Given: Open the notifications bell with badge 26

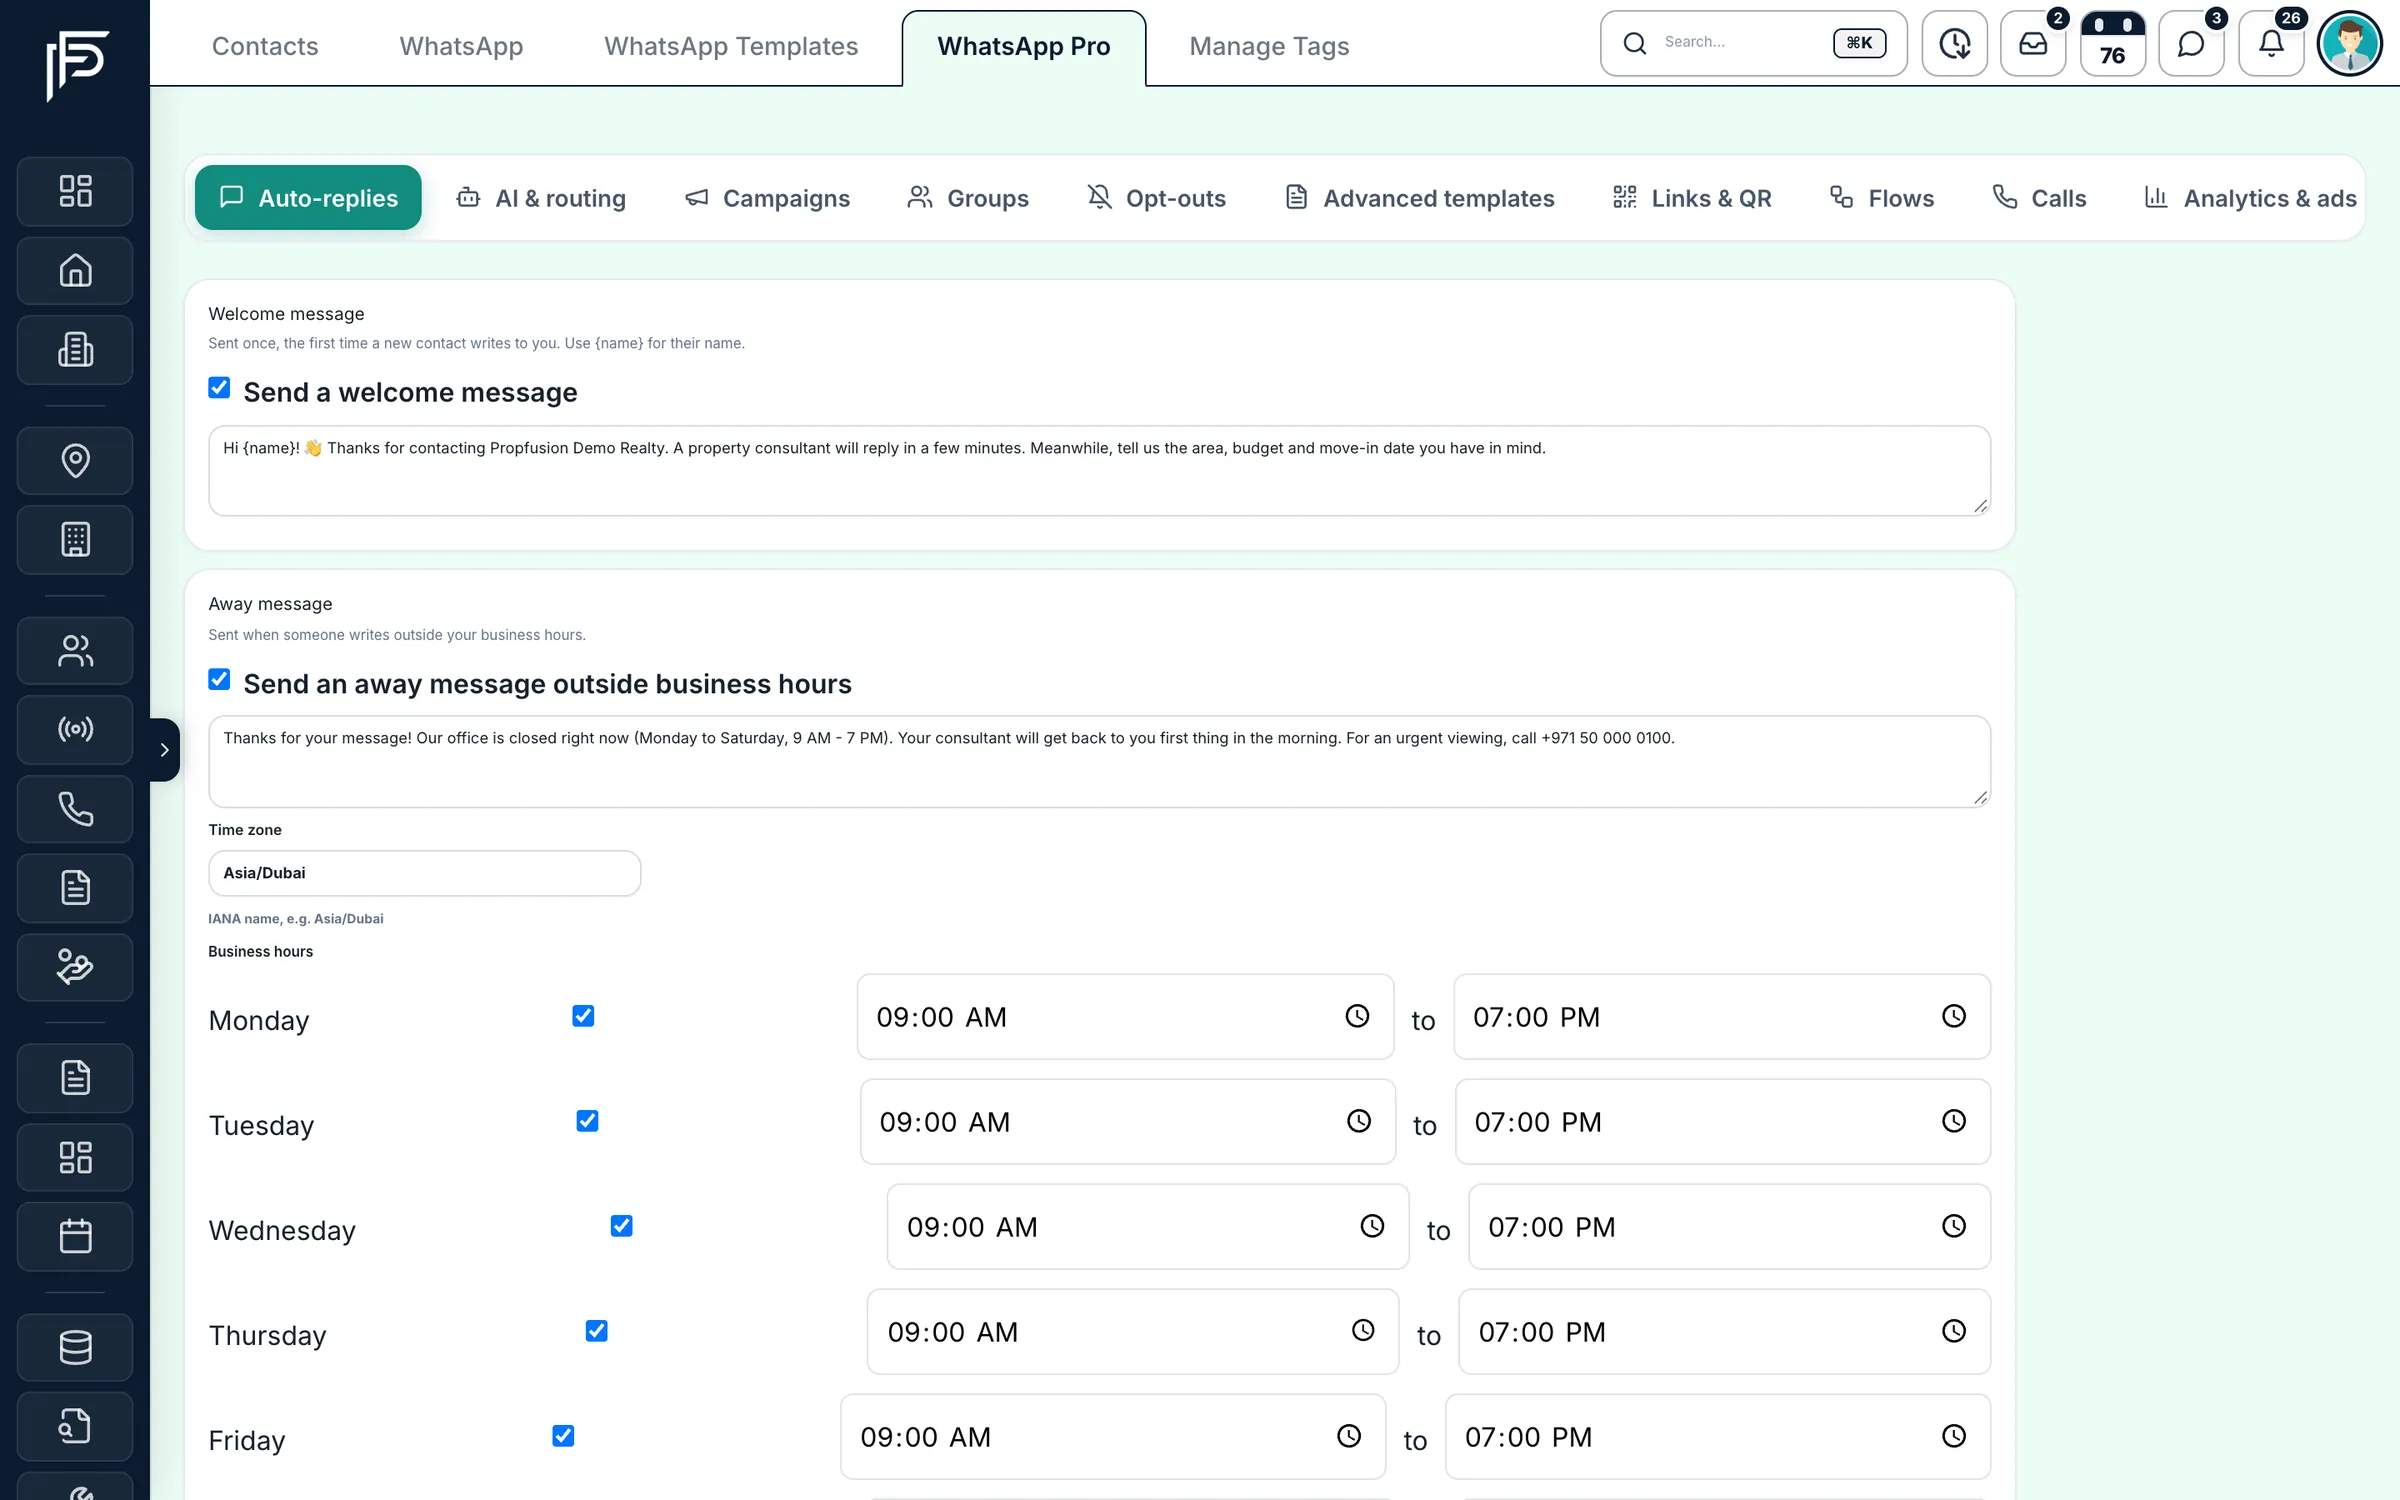Looking at the screenshot, I should pyautogui.click(x=2271, y=43).
